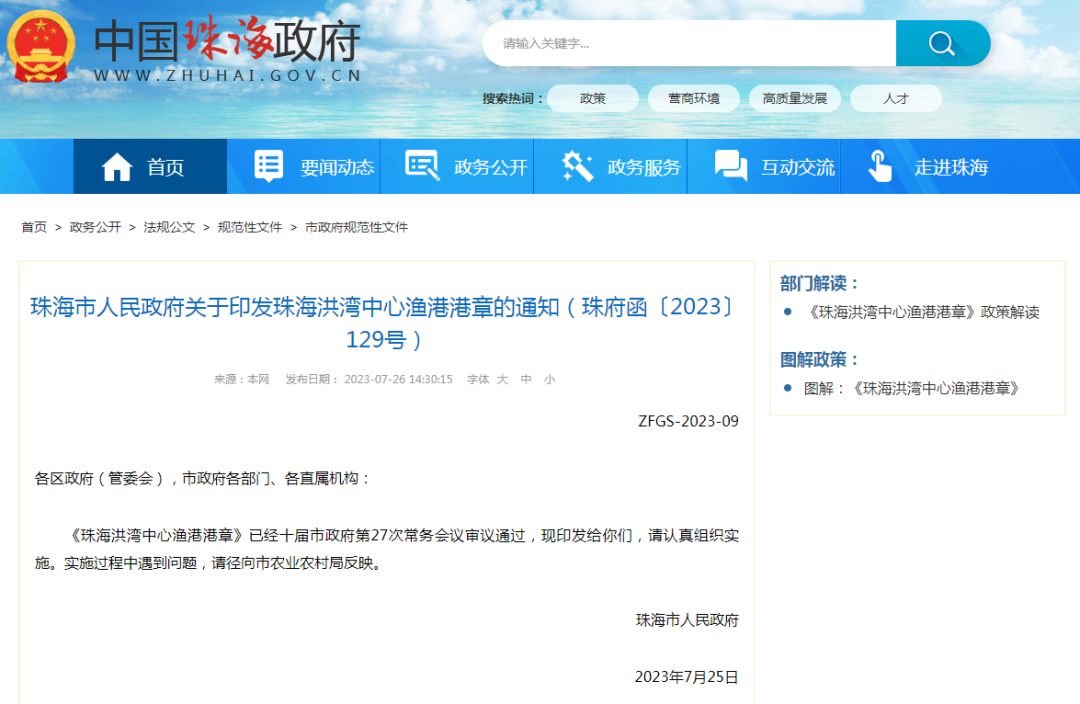Screen dimensions: 1080x704
Task: Click the magnifying glass search icon
Action: [x=941, y=43]
